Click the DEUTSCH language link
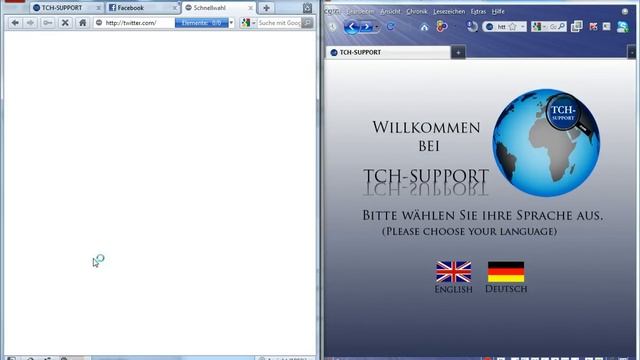 click(506, 289)
